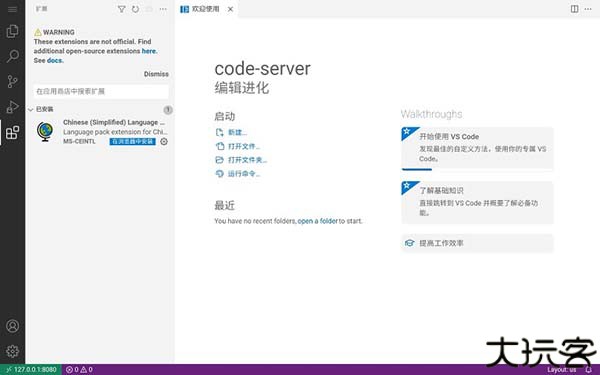Image resolution: width=600 pixels, height=375 pixels.
Task: Open the Accounts menu icon
Action: [x=12, y=326]
